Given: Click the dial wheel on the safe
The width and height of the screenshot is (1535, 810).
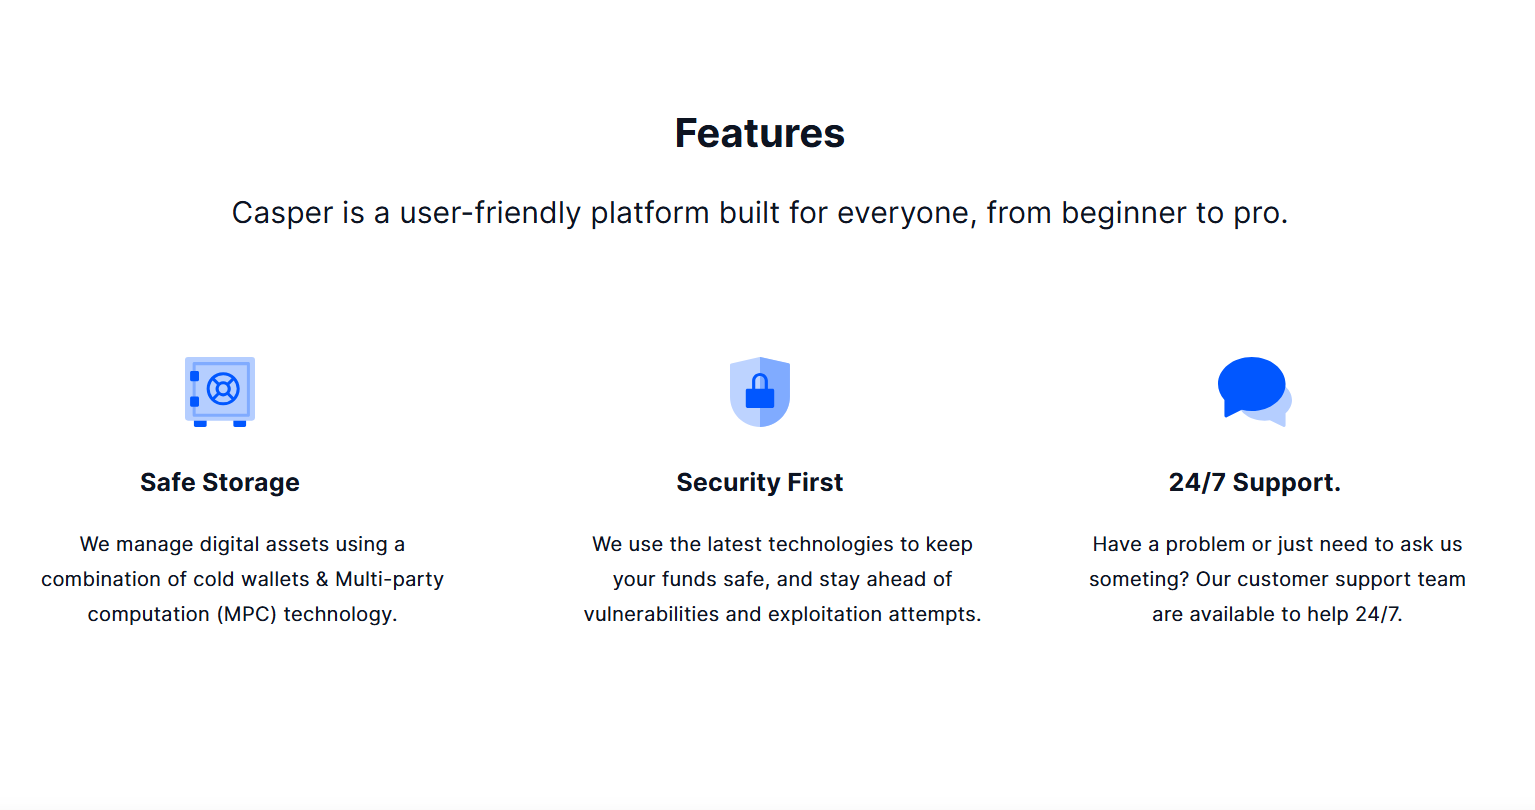Looking at the screenshot, I should 223,388.
